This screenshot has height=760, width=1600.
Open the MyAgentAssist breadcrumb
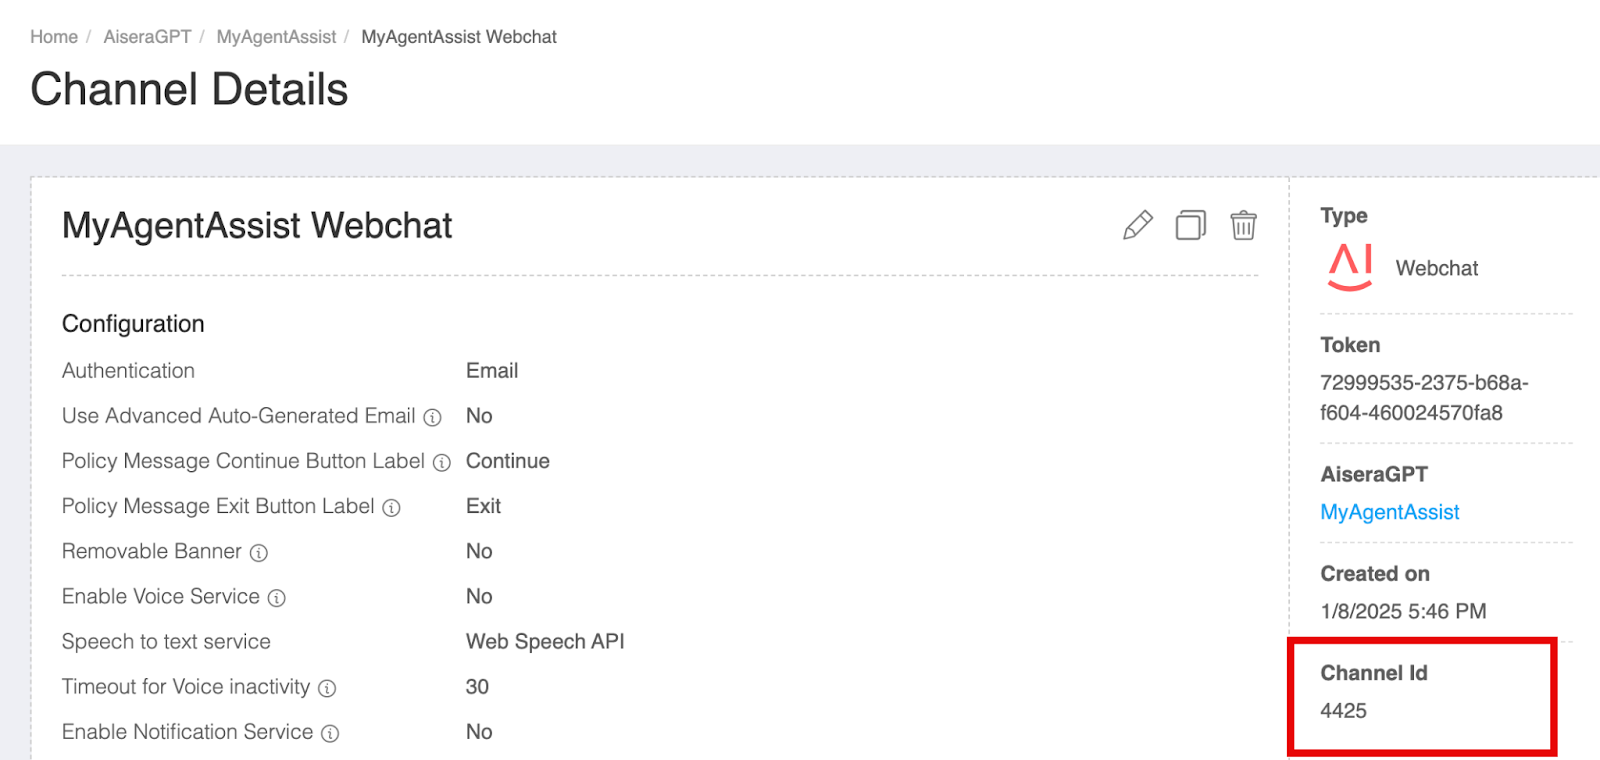click(x=276, y=37)
